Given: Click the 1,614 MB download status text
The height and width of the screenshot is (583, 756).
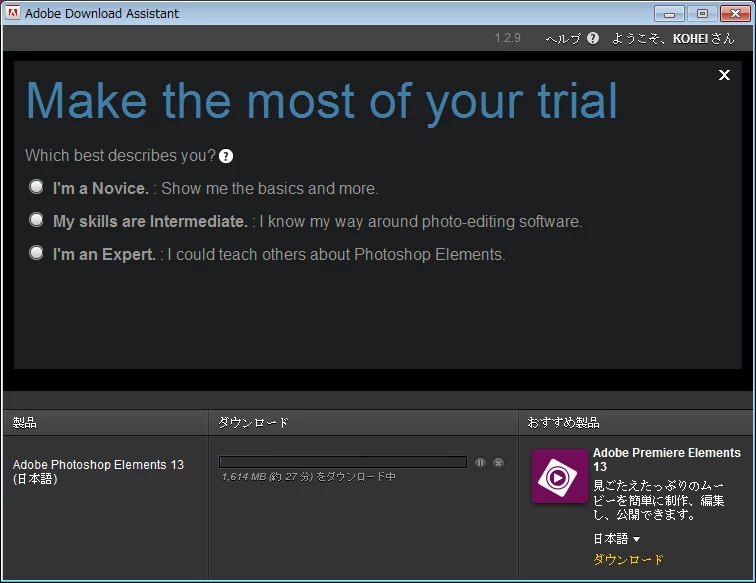Looking at the screenshot, I should (309, 477).
